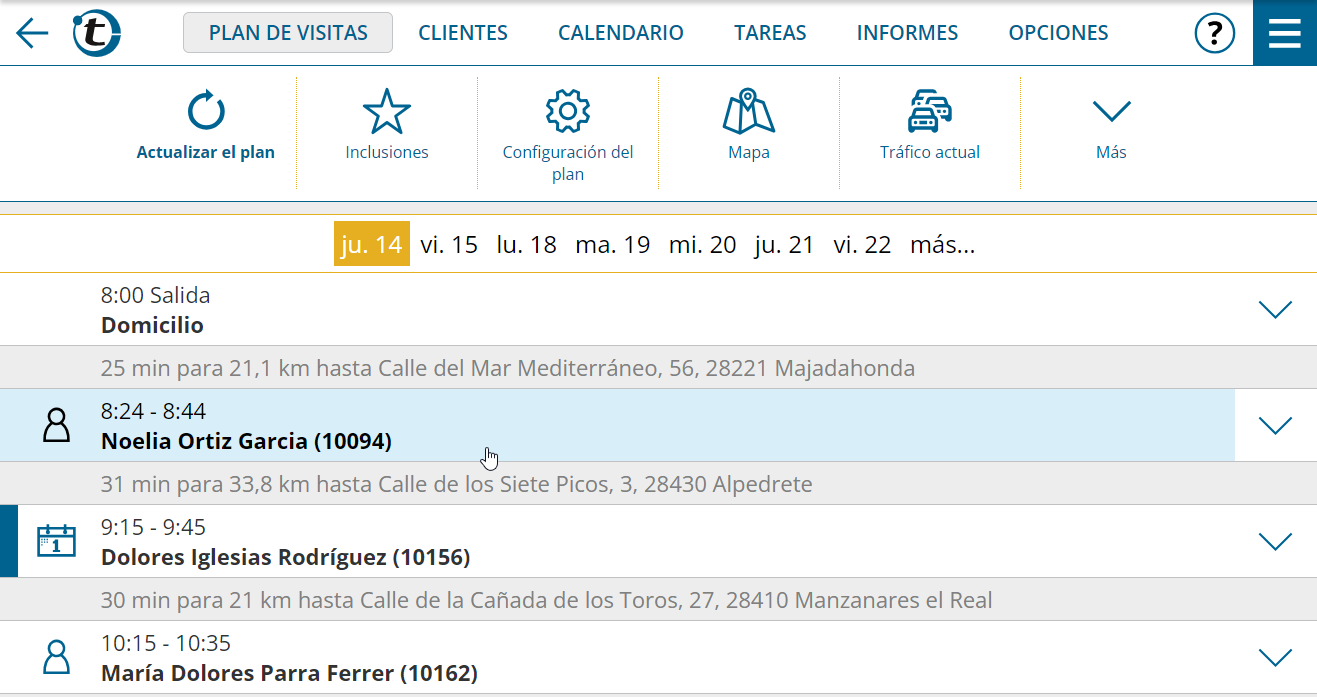Show Tráfico actual cars icon
Screen dimensions: 1317x697
pos(930,111)
